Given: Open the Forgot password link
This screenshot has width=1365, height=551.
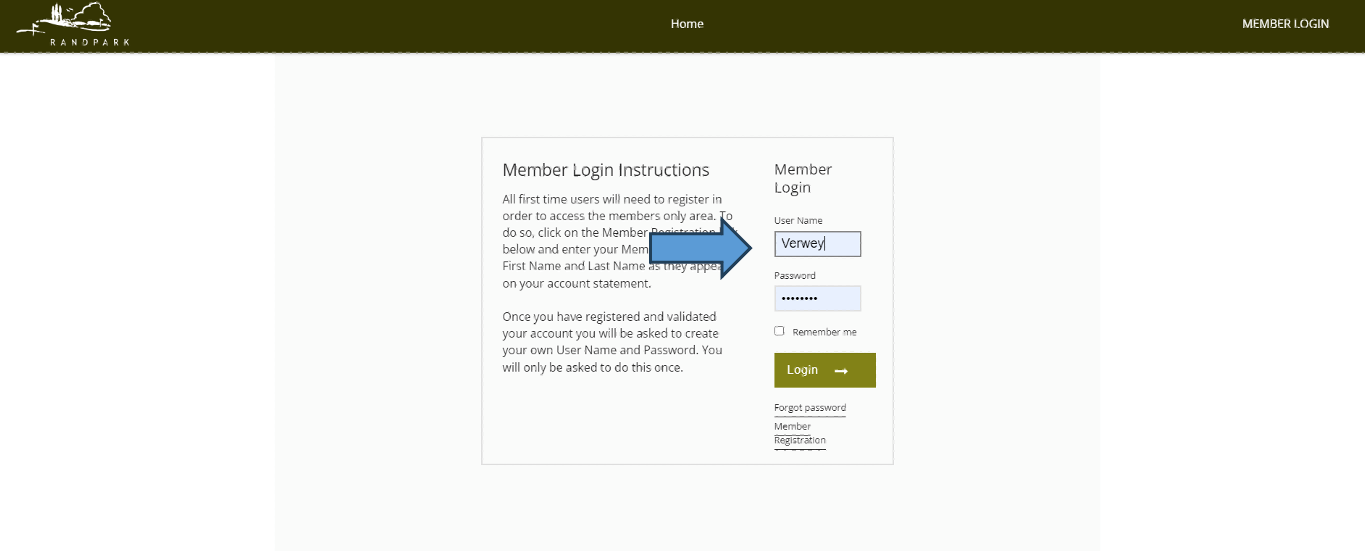Looking at the screenshot, I should click(x=810, y=408).
